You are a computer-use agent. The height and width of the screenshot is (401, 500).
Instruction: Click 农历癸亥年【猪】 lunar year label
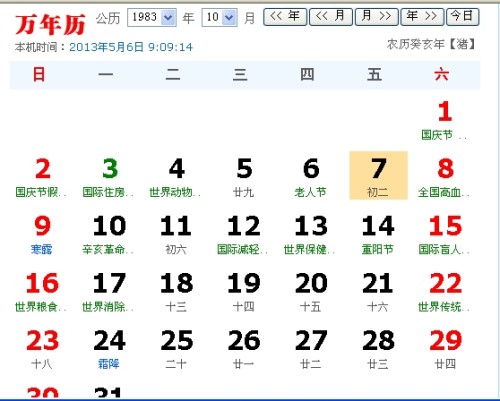(x=431, y=44)
